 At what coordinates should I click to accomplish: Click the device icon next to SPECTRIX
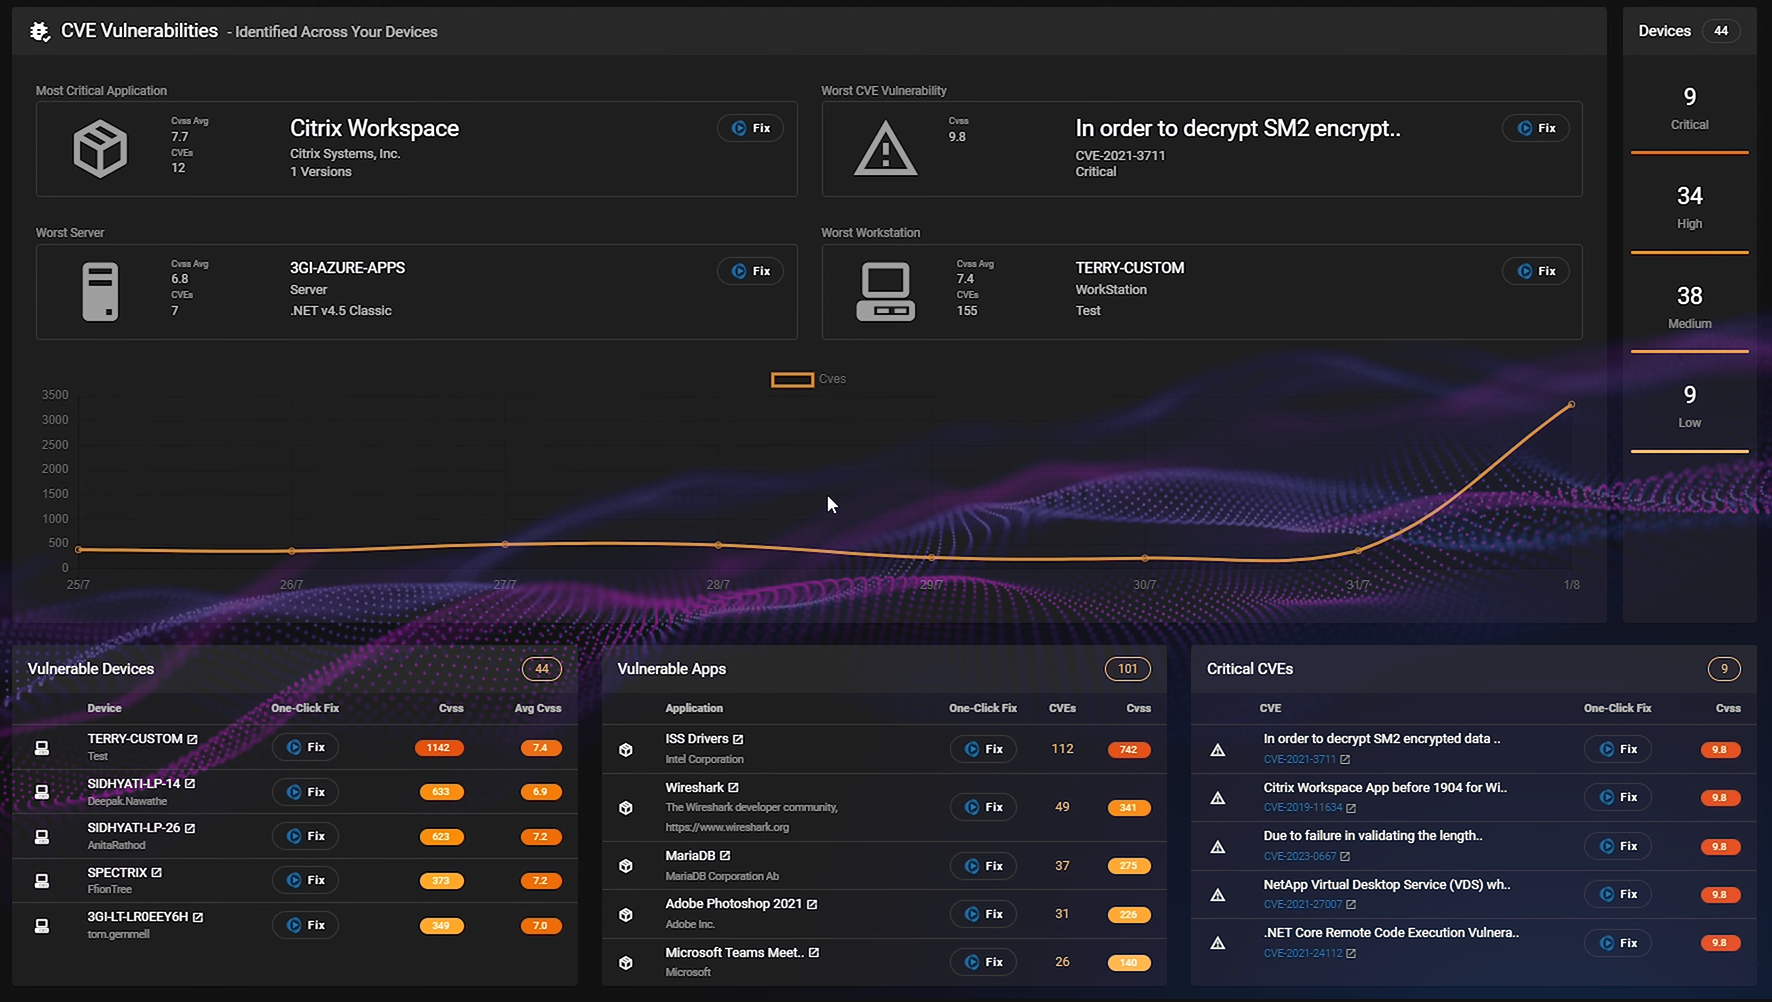(x=41, y=879)
